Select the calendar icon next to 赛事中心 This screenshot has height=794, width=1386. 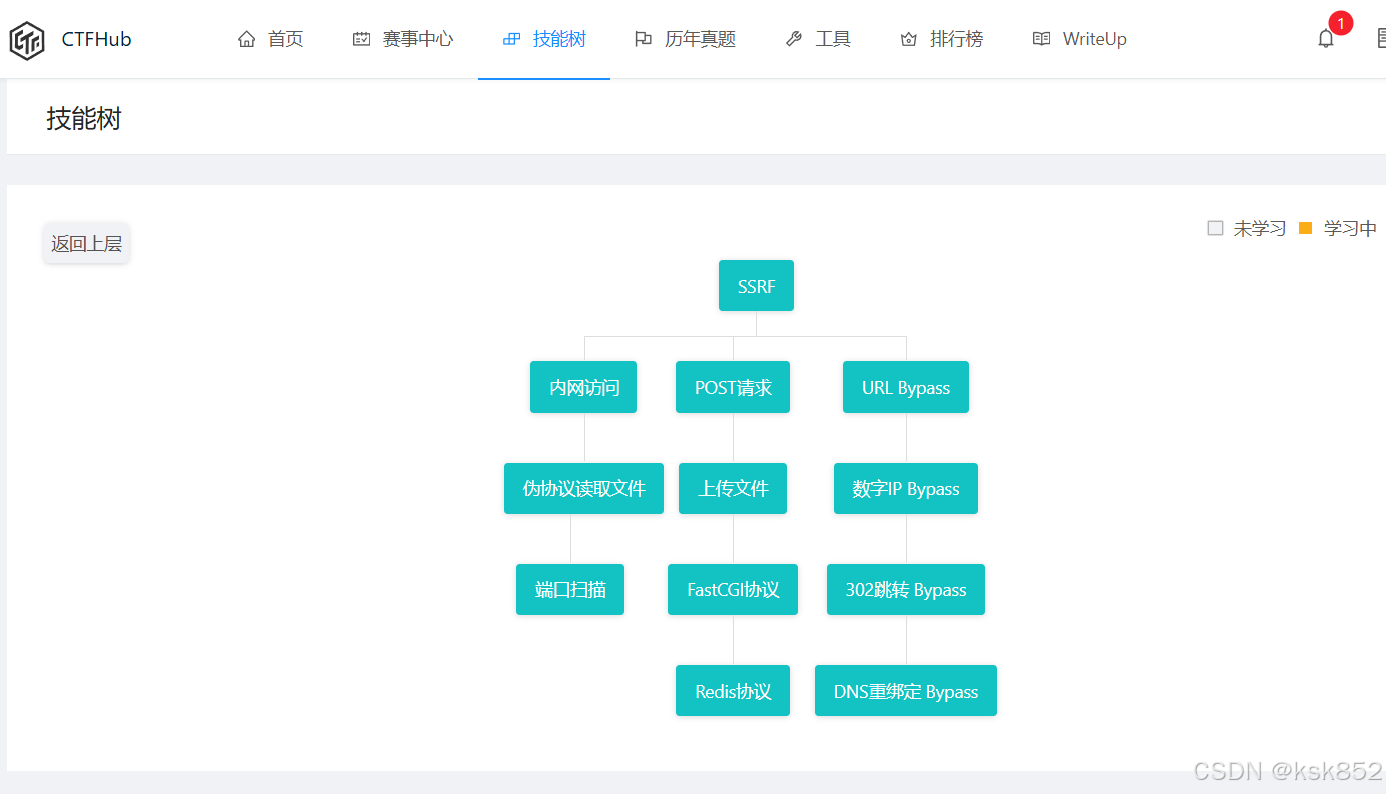[x=361, y=38]
